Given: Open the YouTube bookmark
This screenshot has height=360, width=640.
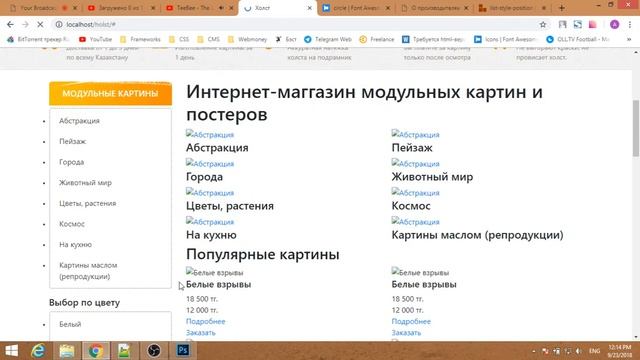Looking at the screenshot, I should pos(96,39).
